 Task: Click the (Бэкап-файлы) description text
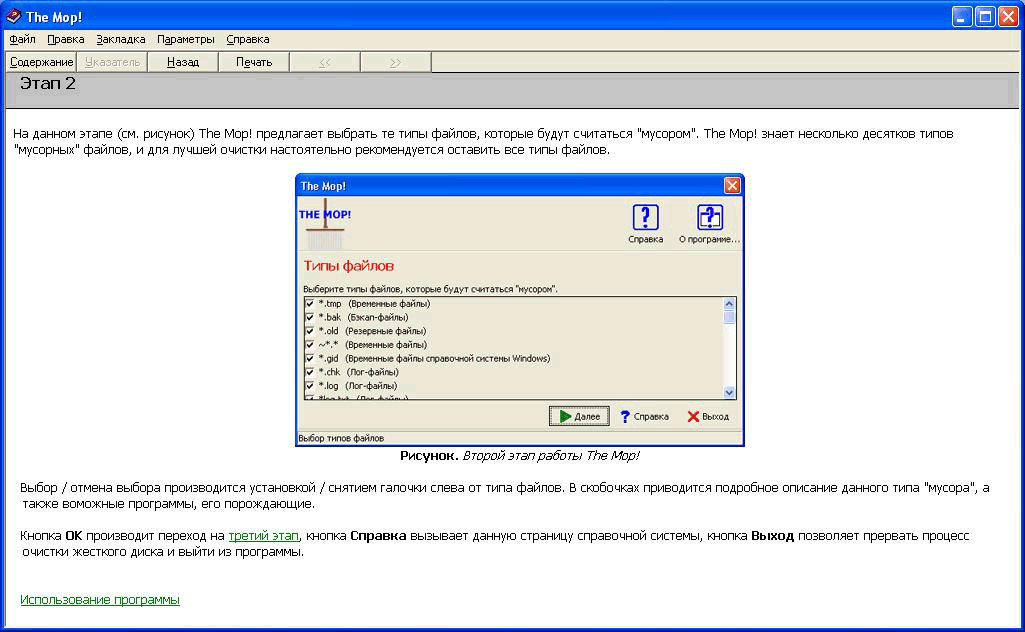pos(378,317)
